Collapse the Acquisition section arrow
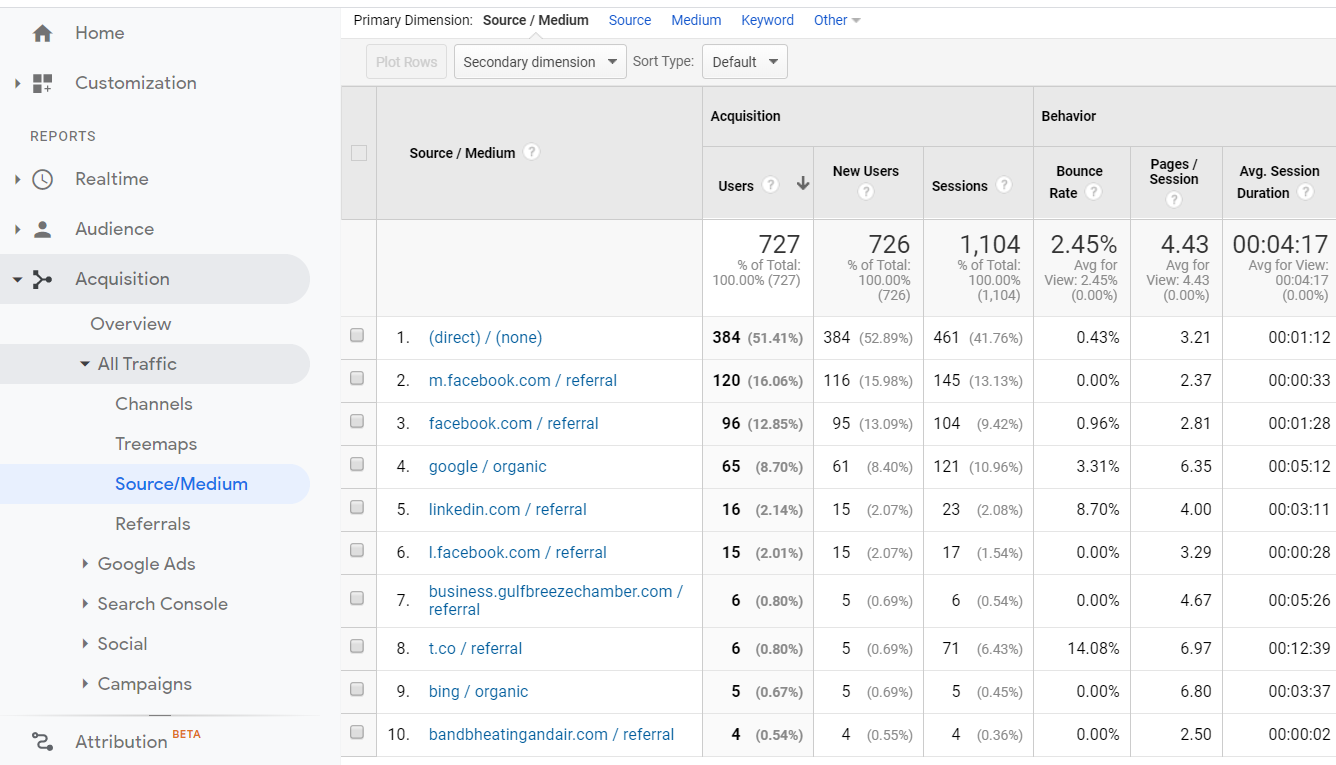The width and height of the screenshot is (1336, 765). click(17, 279)
